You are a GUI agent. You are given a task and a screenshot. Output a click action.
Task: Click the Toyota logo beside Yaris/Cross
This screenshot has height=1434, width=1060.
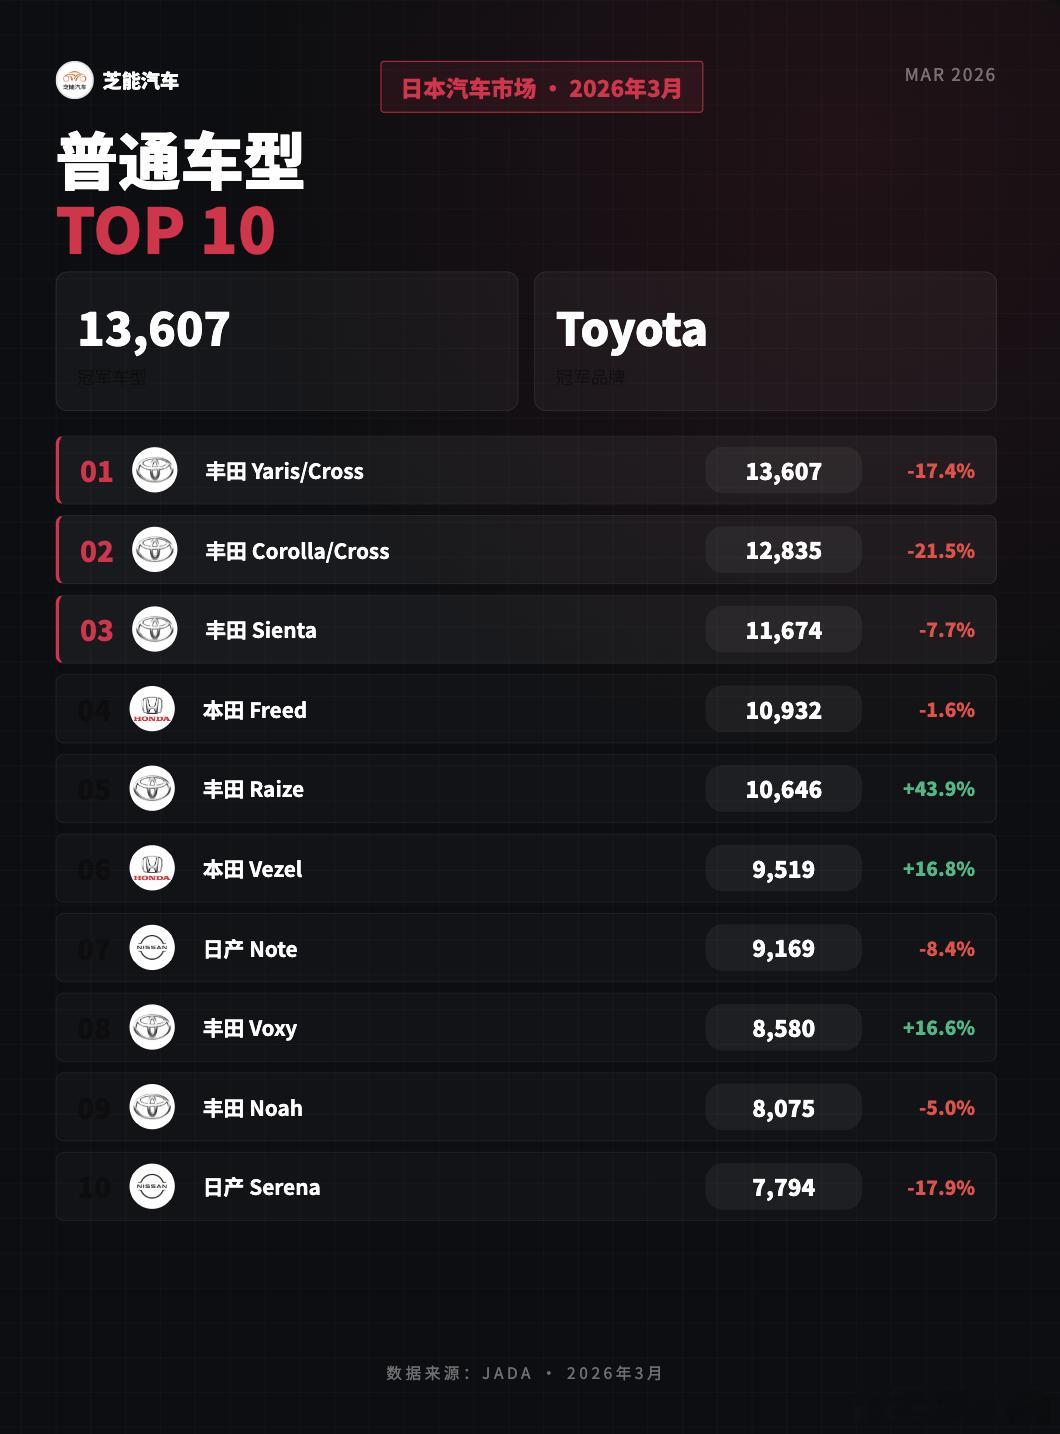tap(155, 470)
